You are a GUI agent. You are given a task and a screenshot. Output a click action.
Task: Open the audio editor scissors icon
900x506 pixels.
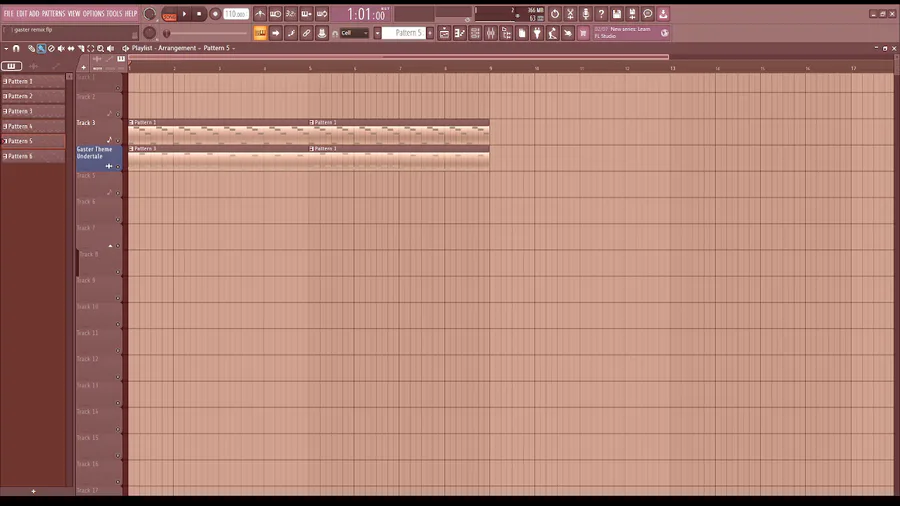point(570,14)
